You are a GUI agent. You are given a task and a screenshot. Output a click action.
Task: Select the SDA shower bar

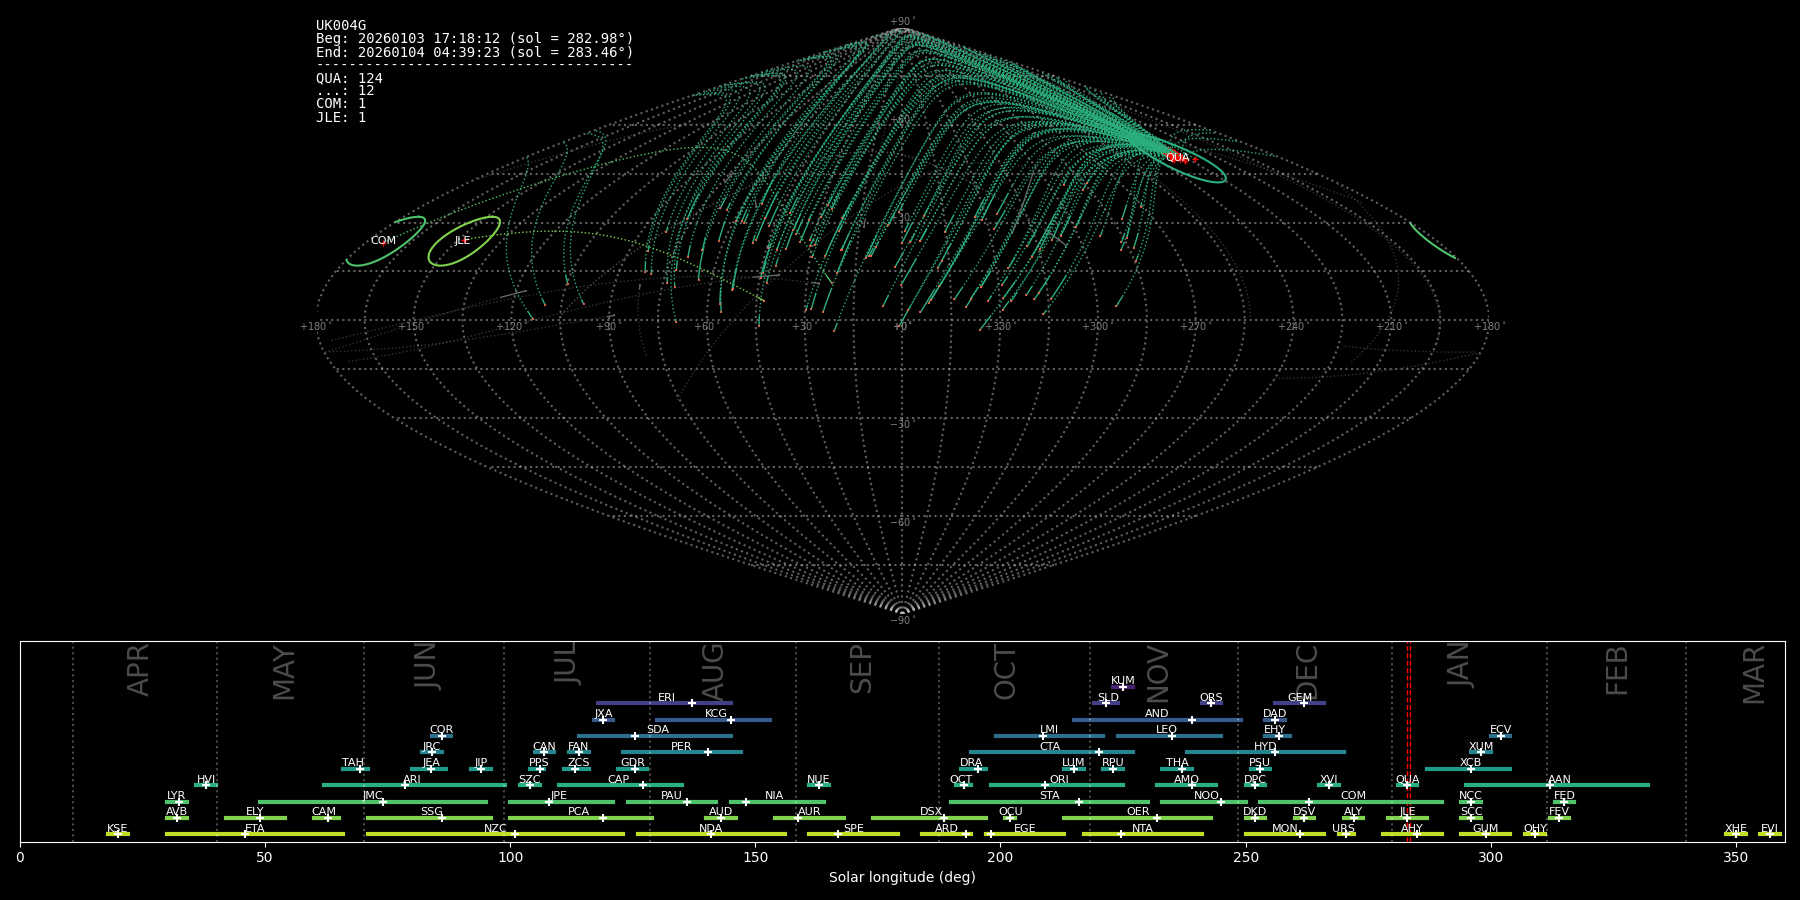655,736
